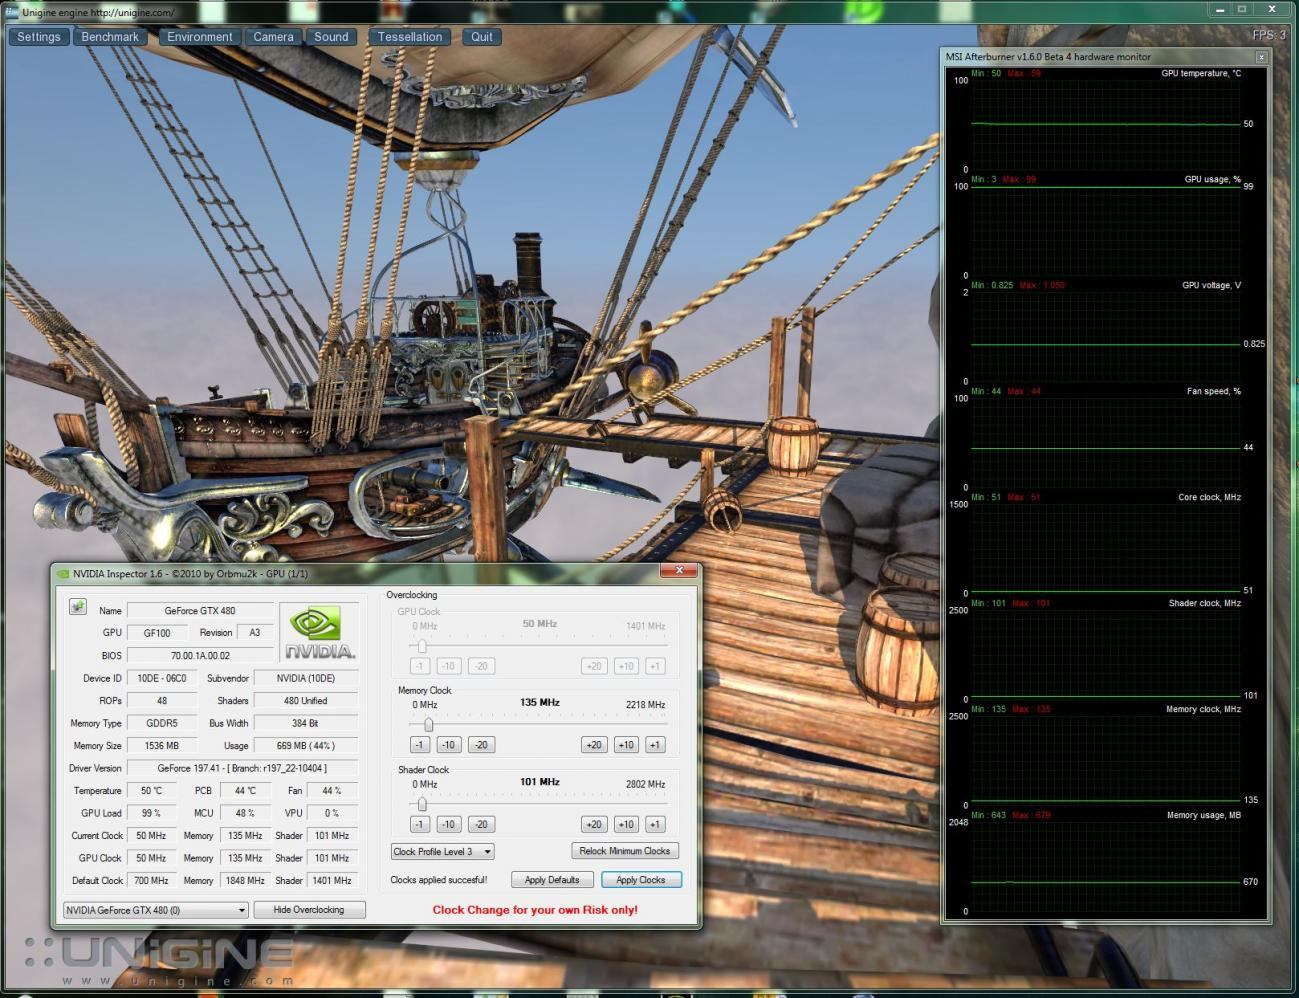Click the GPU usage graph in Afterburner
Image resolution: width=1299 pixels, height=998 pixels.
[1105, 230]
